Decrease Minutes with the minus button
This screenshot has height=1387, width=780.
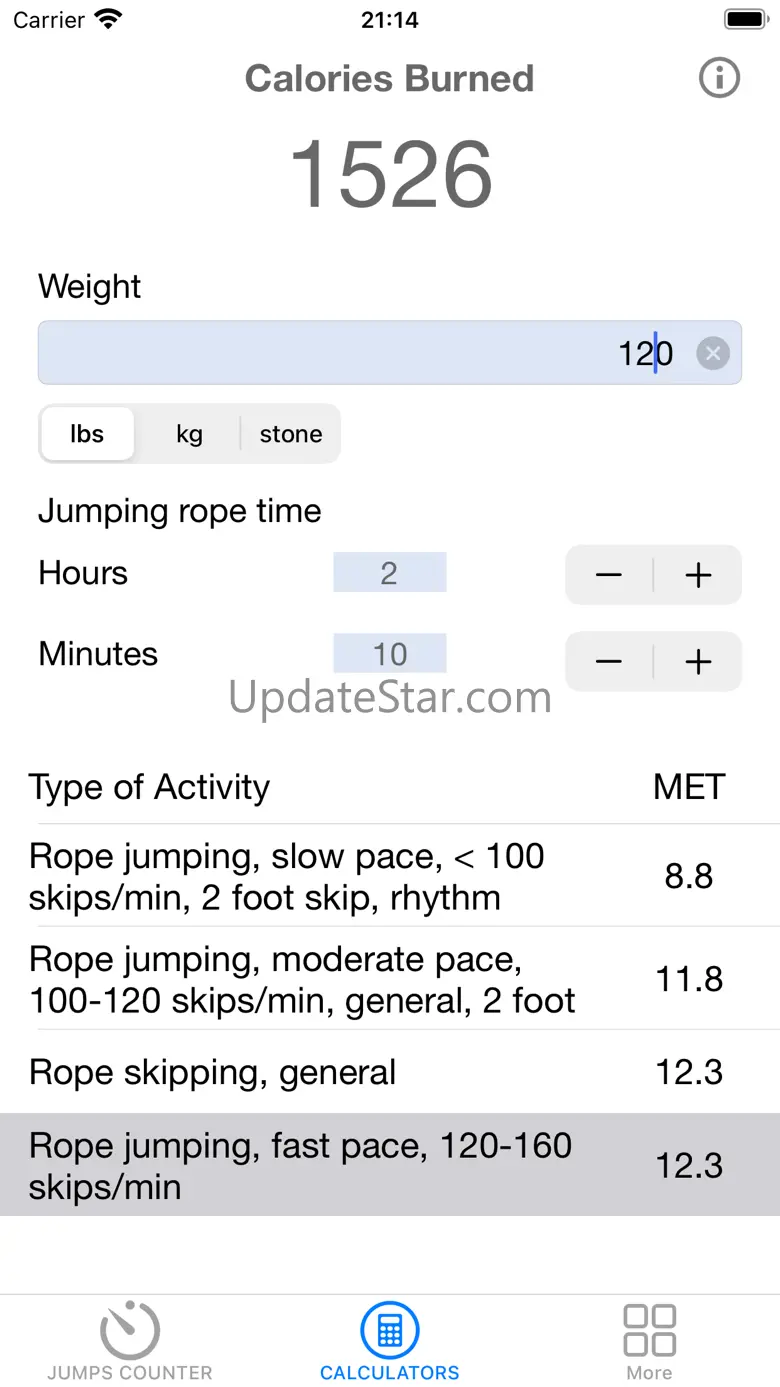[x=609, y=661]
